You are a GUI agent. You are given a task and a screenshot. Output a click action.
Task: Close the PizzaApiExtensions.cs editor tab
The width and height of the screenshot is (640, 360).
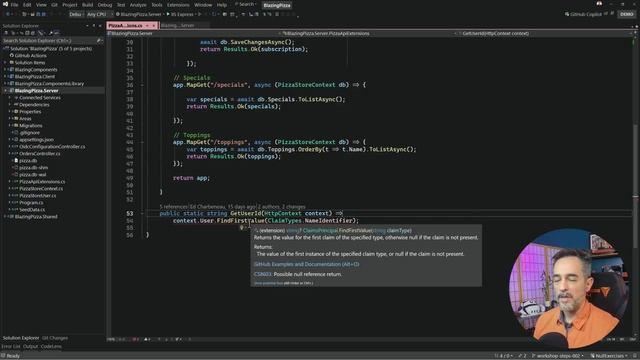[x=154, y=25]
